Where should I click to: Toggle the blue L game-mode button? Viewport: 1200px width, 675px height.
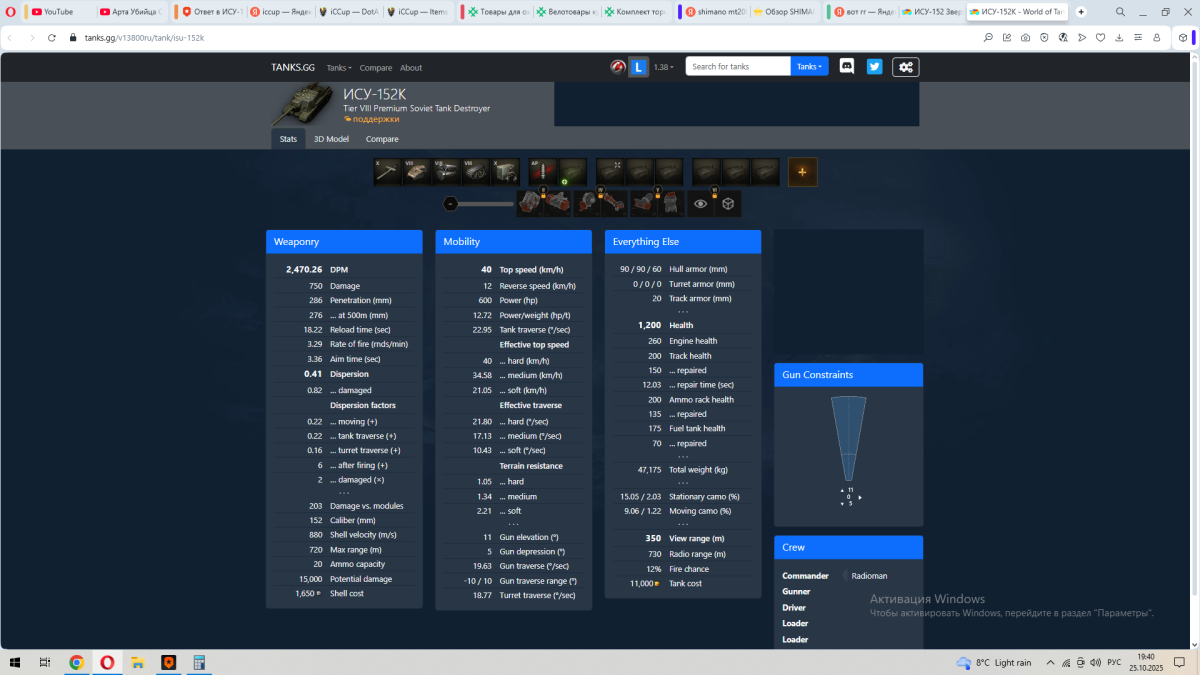click(x=640, y=67)
